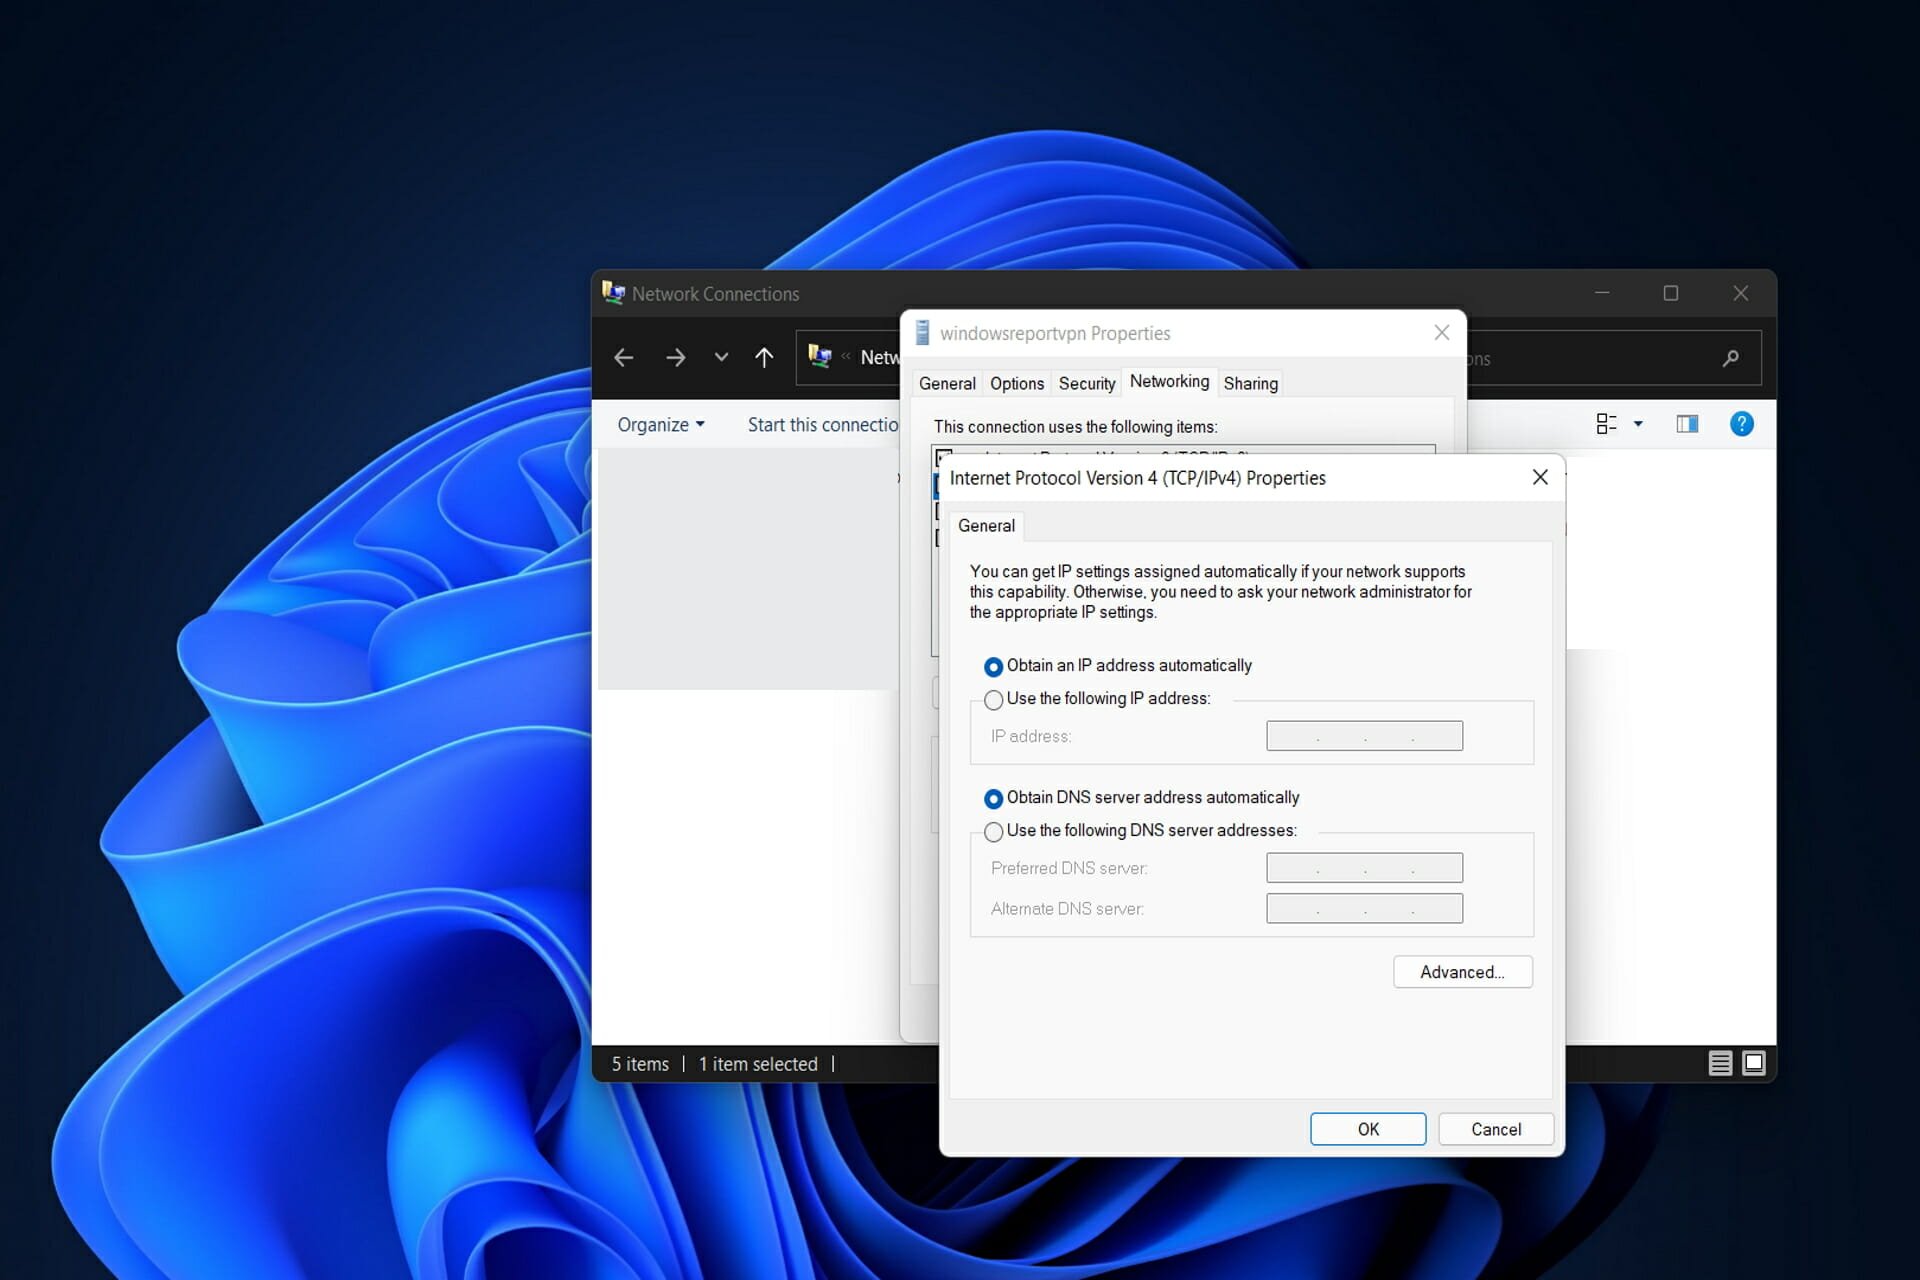Click the network folder icon in the address bar
Screen dimensions: 1920x1280
click(820, 356)
